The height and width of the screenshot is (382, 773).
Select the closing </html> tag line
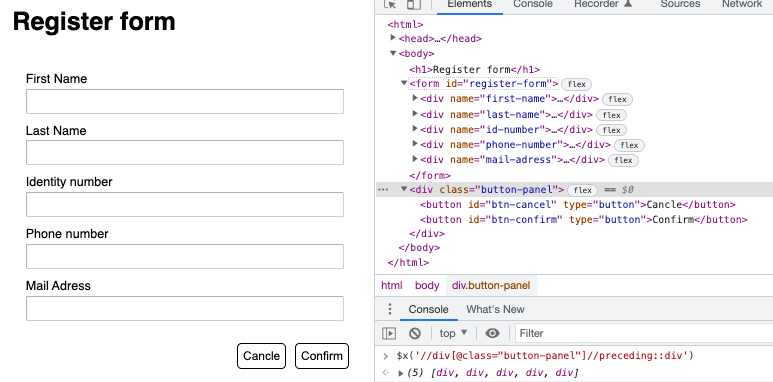point(408,263)
